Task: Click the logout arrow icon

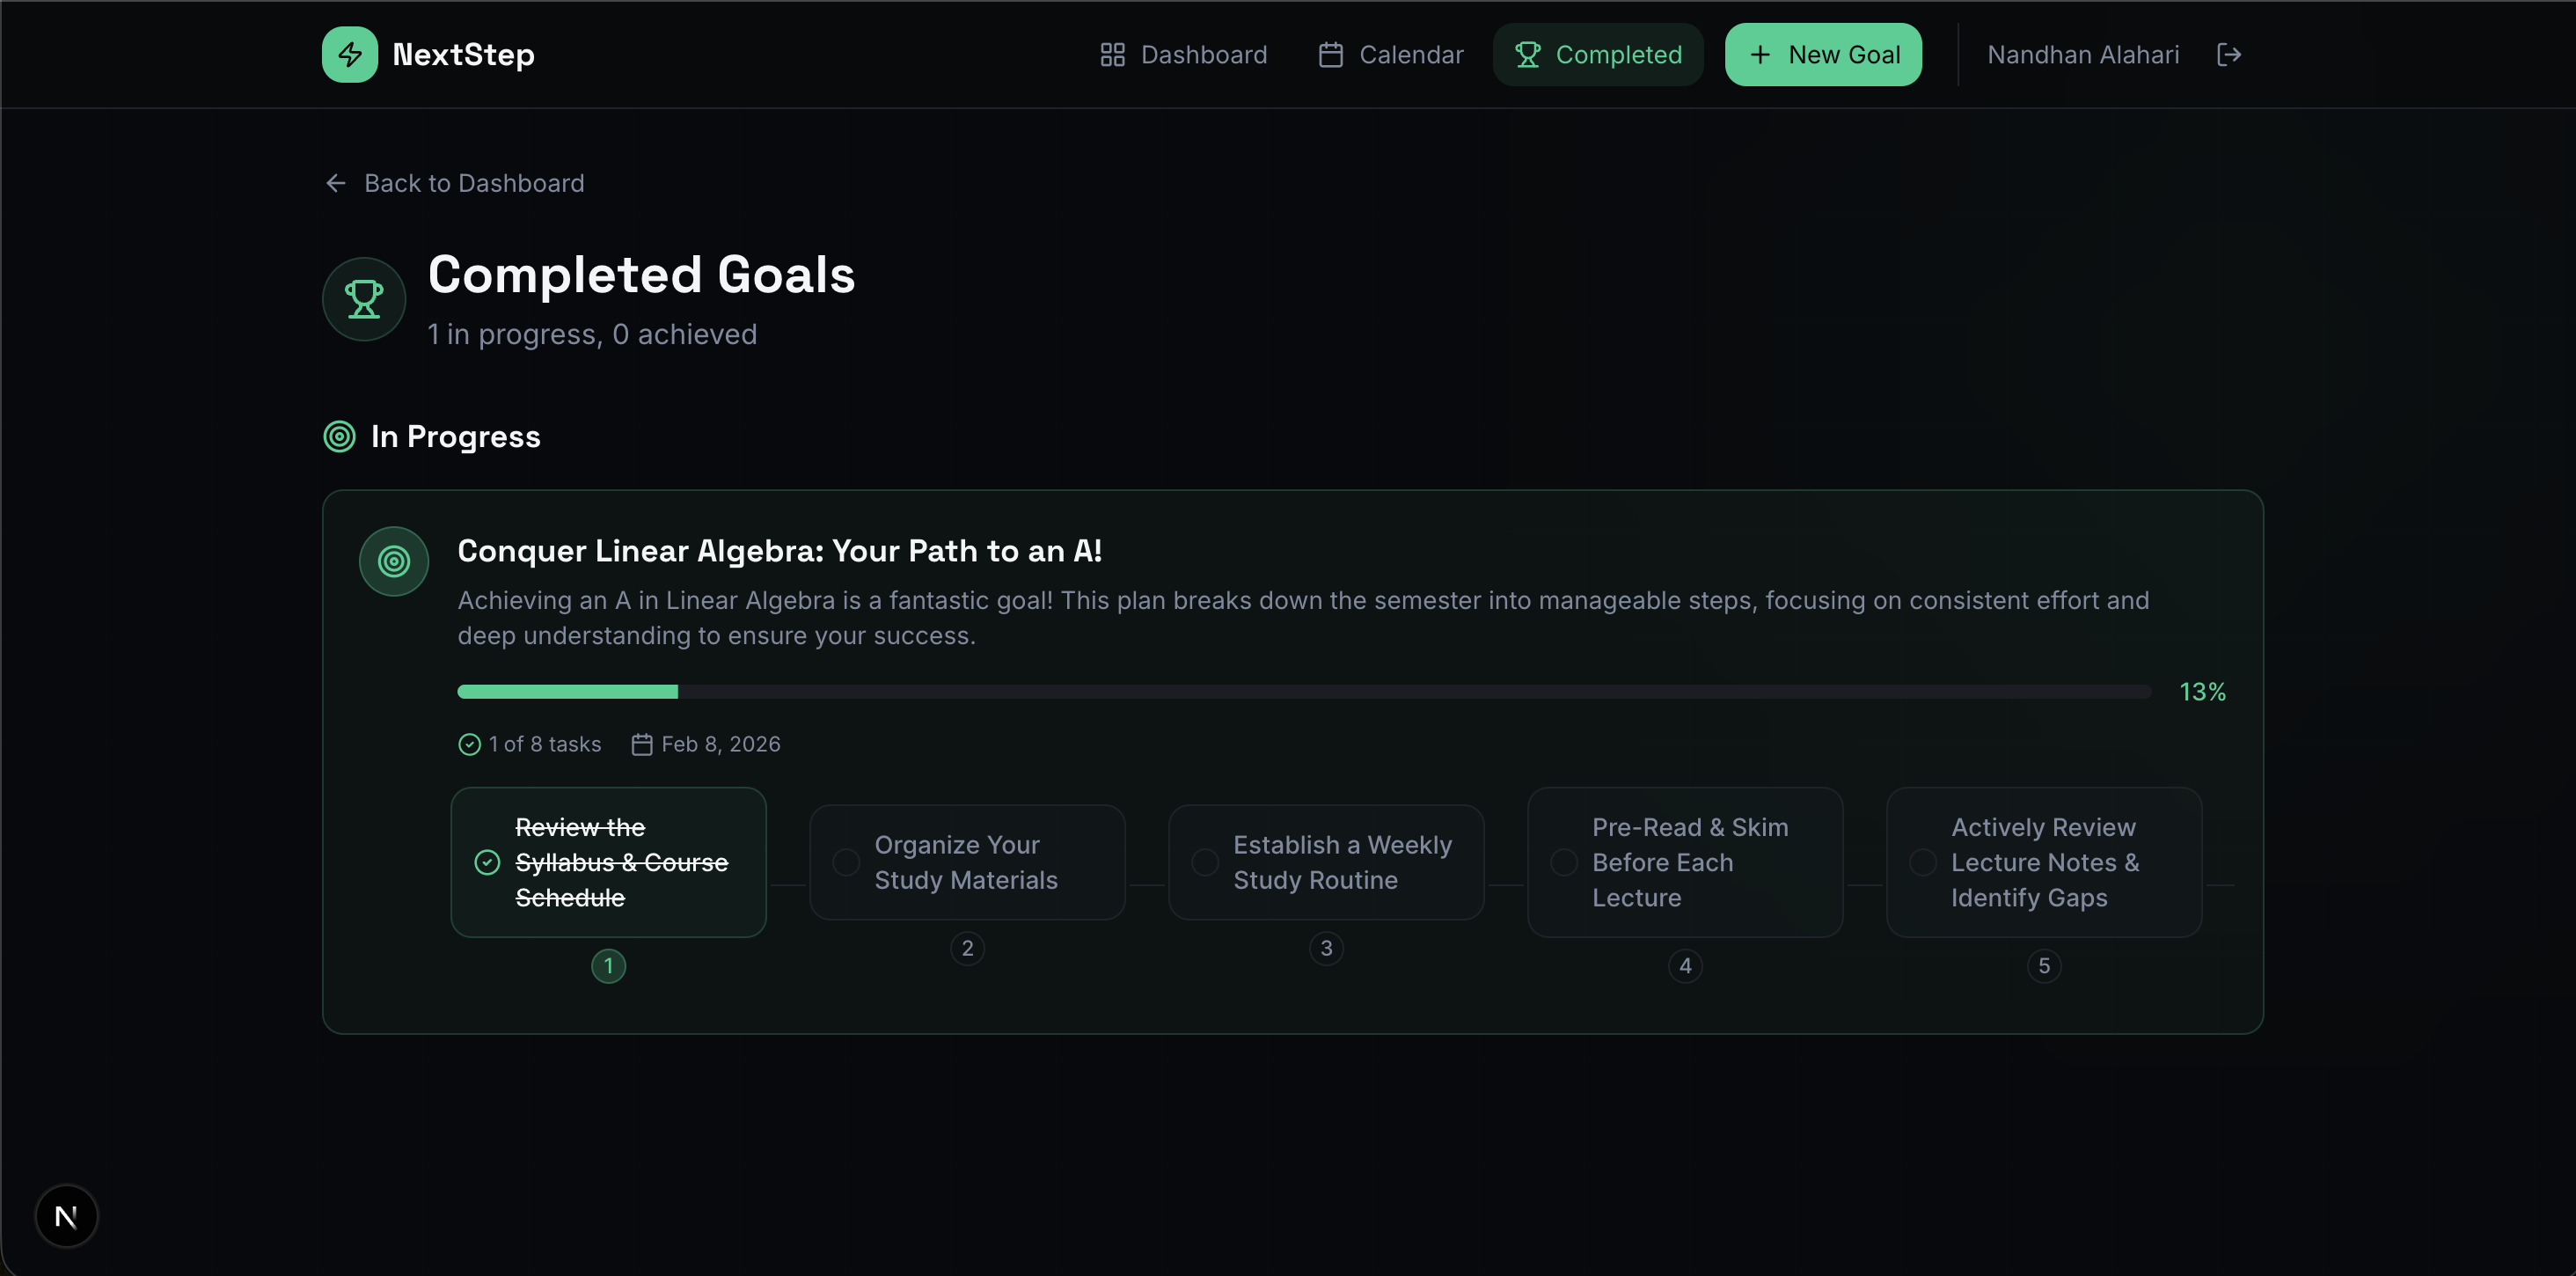Action: tap(2228, 54)
